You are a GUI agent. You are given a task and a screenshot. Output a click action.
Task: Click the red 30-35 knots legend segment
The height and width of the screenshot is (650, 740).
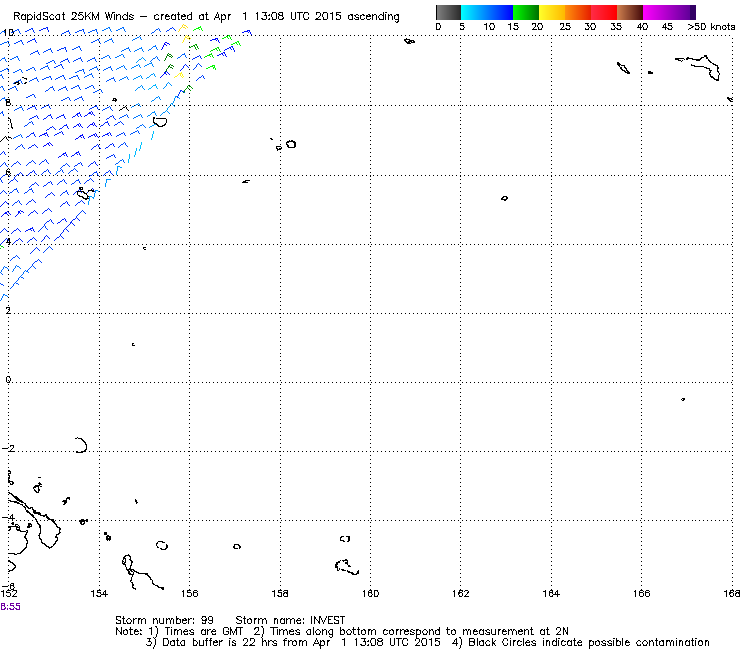(x=604, y=12)
